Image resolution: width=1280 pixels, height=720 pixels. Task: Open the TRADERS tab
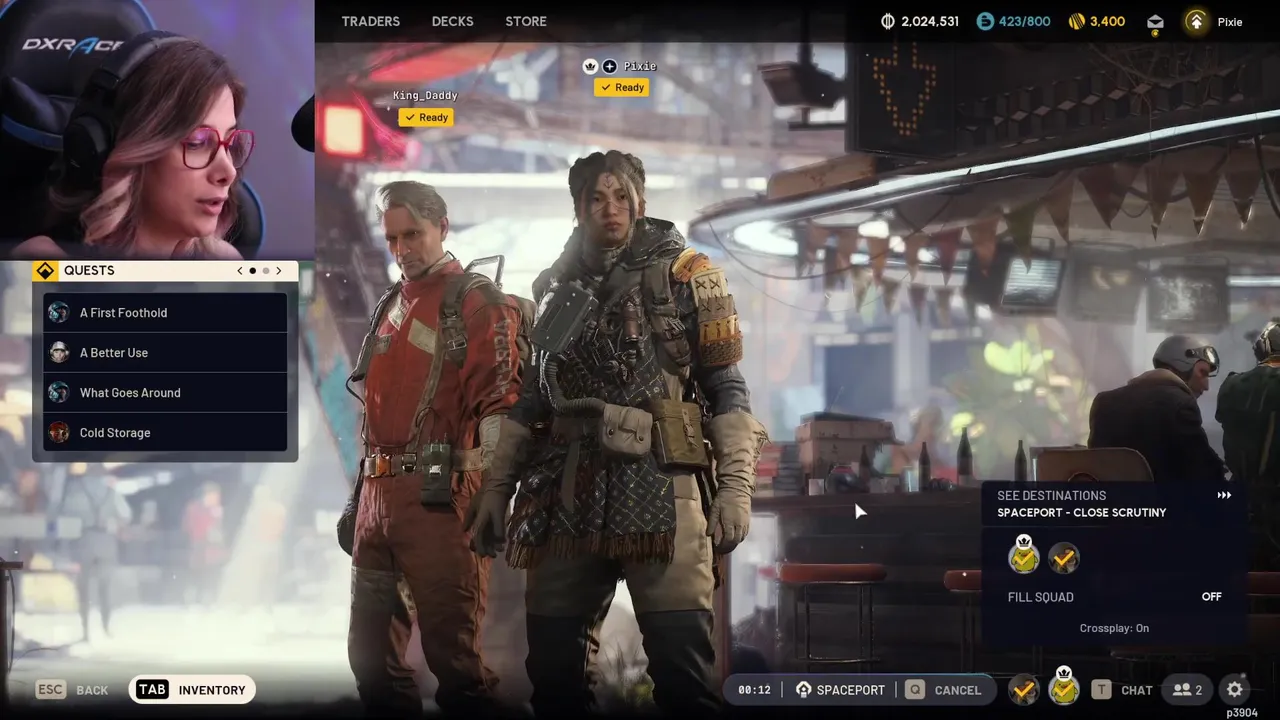(x=370, y=21)
